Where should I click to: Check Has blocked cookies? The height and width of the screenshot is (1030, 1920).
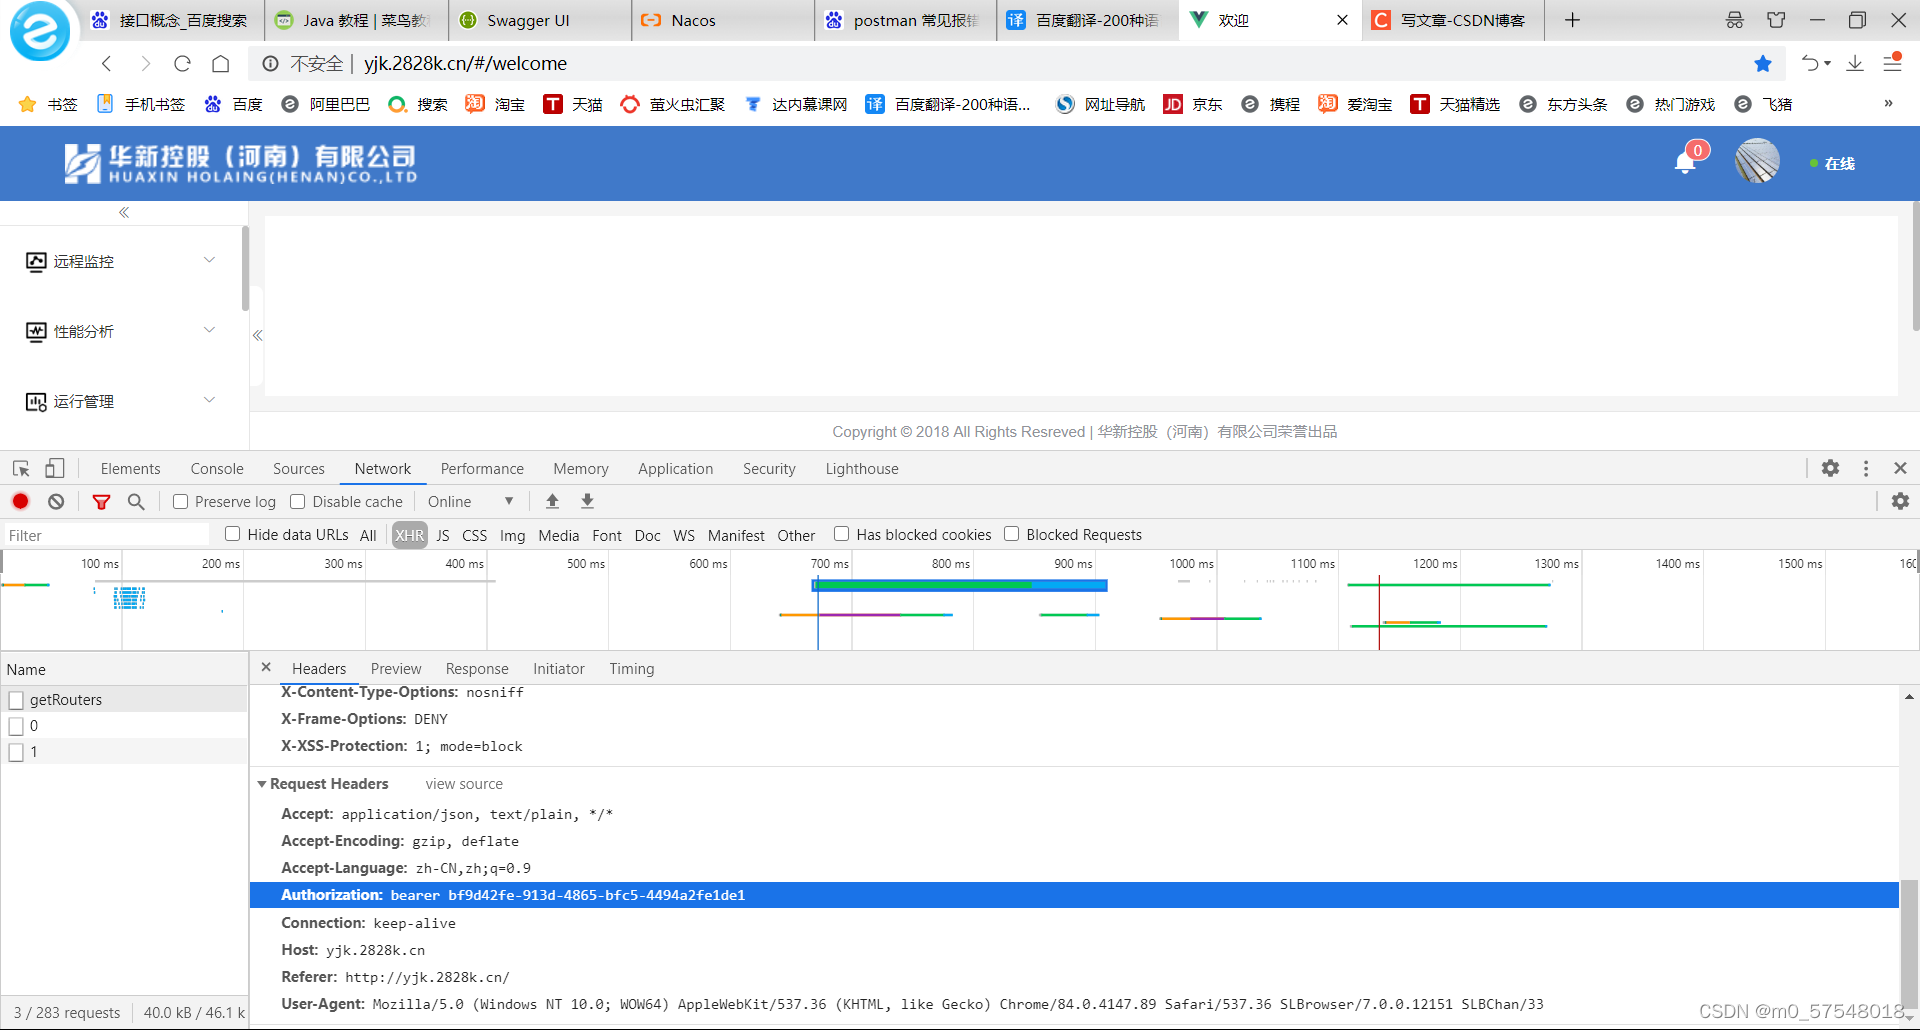[x=841, y=534]
